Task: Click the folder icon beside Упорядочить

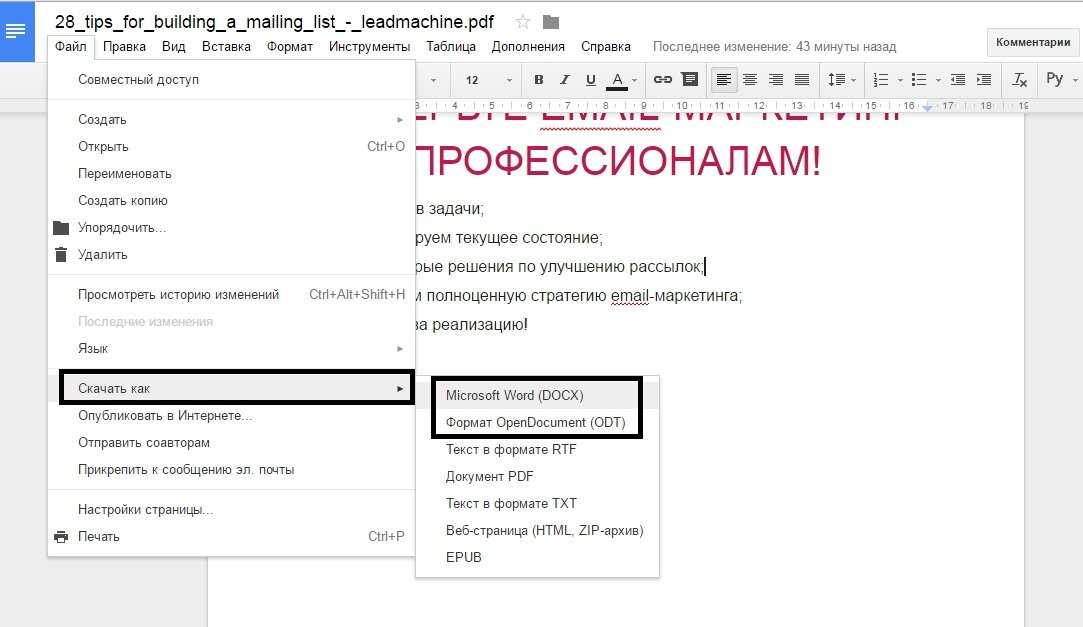Action: [61, 227]
